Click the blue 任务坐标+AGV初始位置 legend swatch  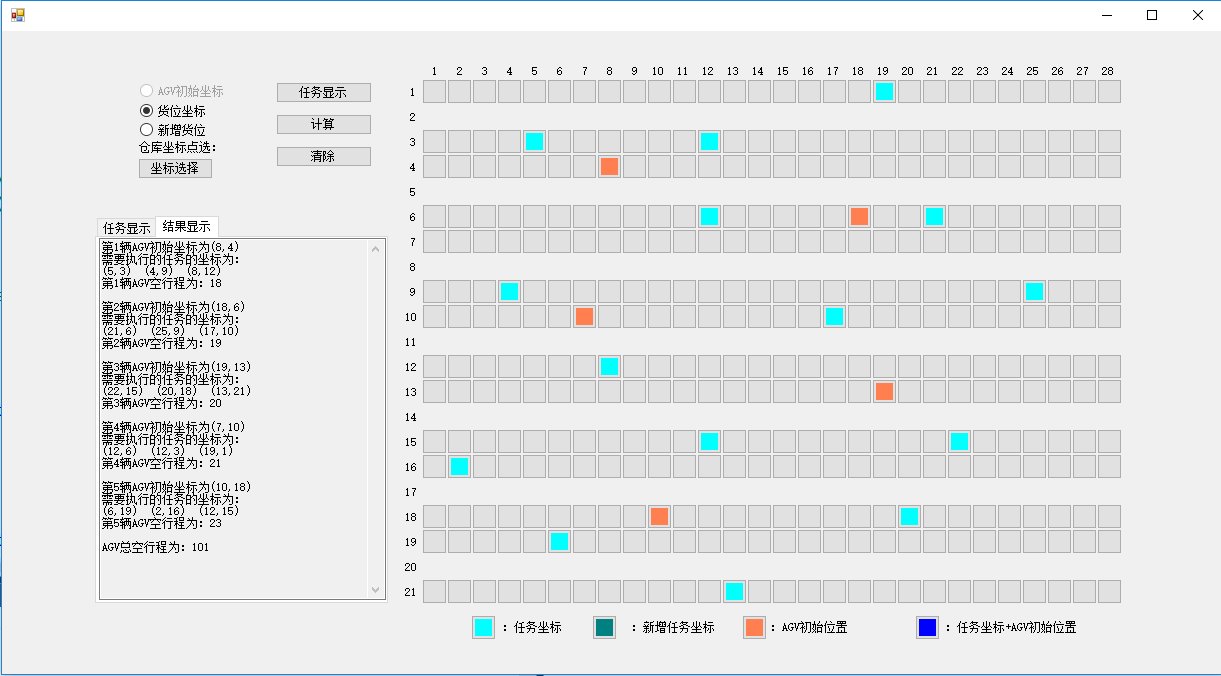[927, 628]
